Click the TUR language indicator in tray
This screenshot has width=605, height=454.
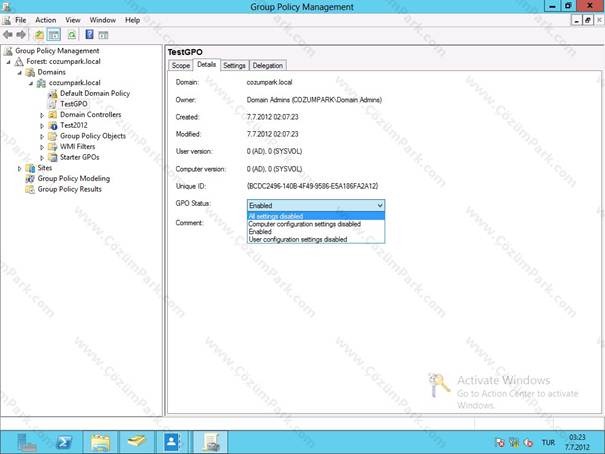[x=548, y=443]
